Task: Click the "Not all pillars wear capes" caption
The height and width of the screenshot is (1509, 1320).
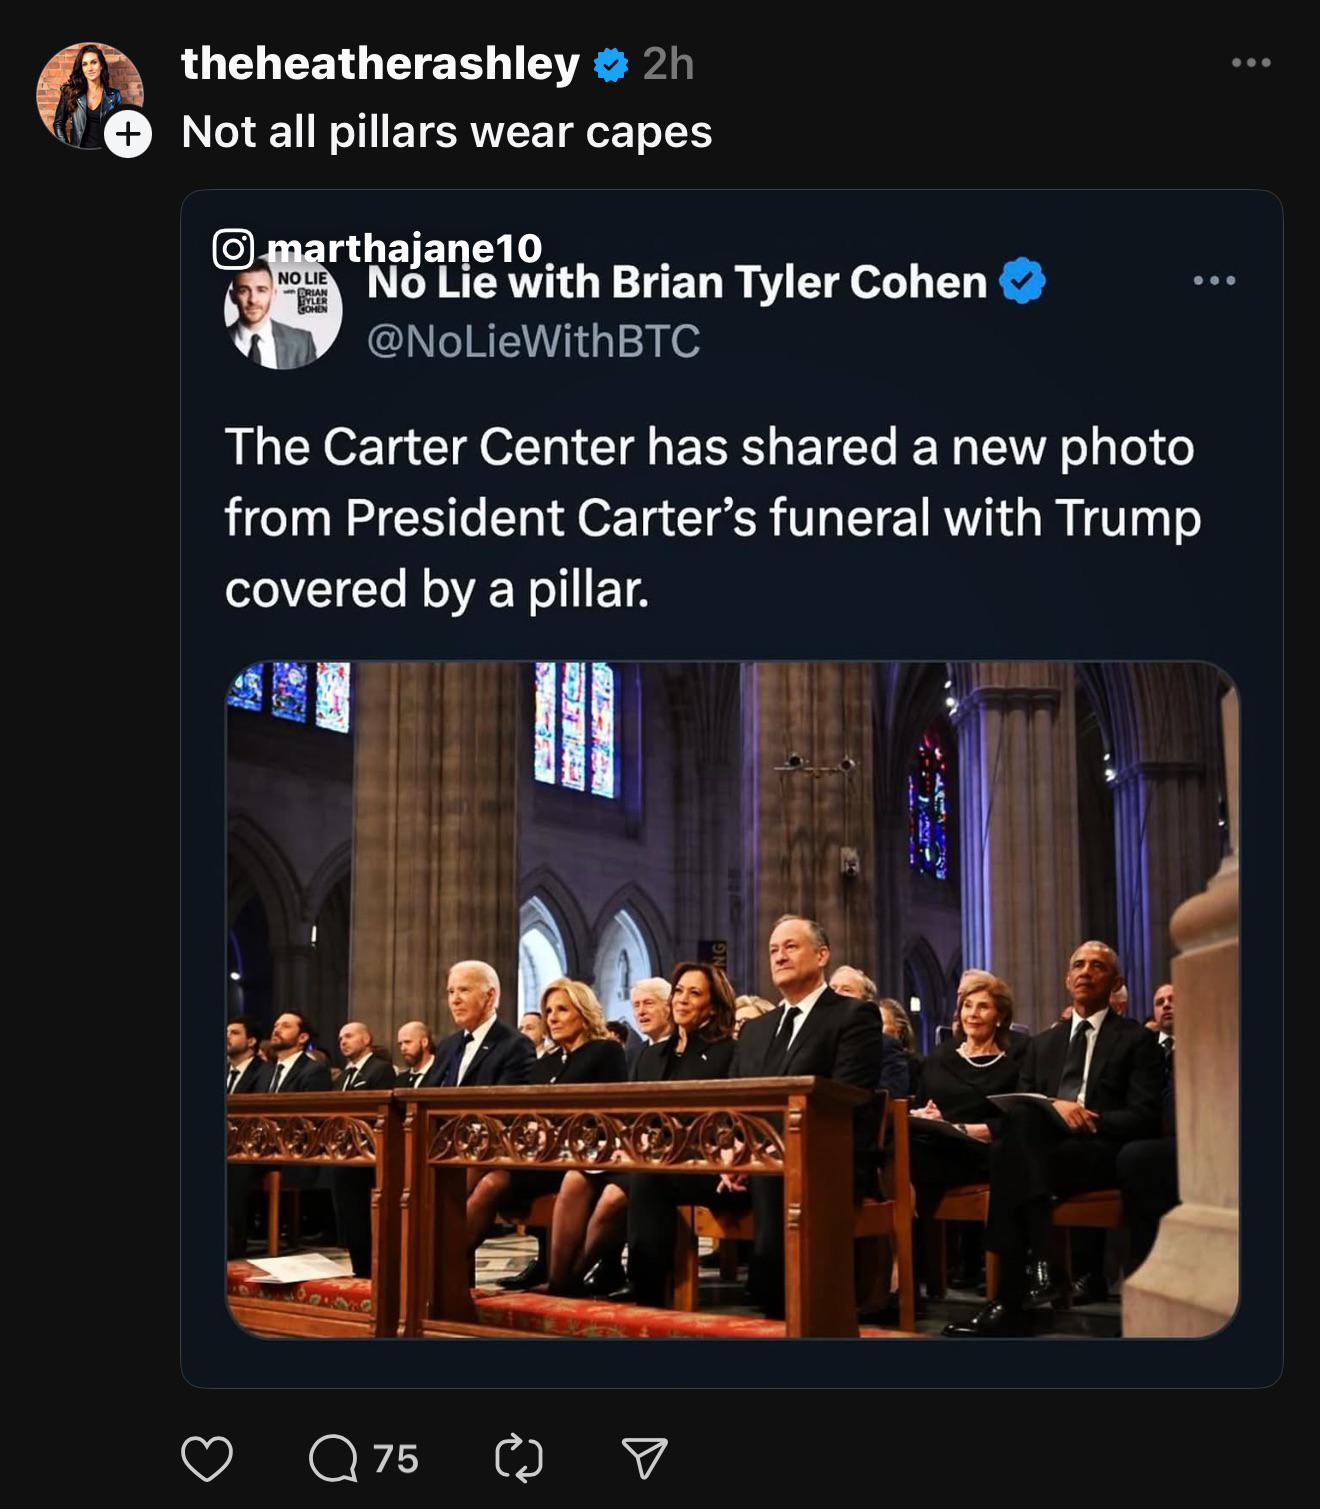Action: [x=447, y=132]
